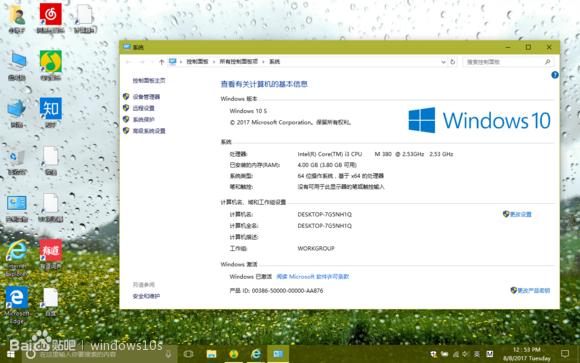The height and width of the screenshot is (363, 580).
Task: Open the user folder icon on desktop
Action: (x=17, y=19)
